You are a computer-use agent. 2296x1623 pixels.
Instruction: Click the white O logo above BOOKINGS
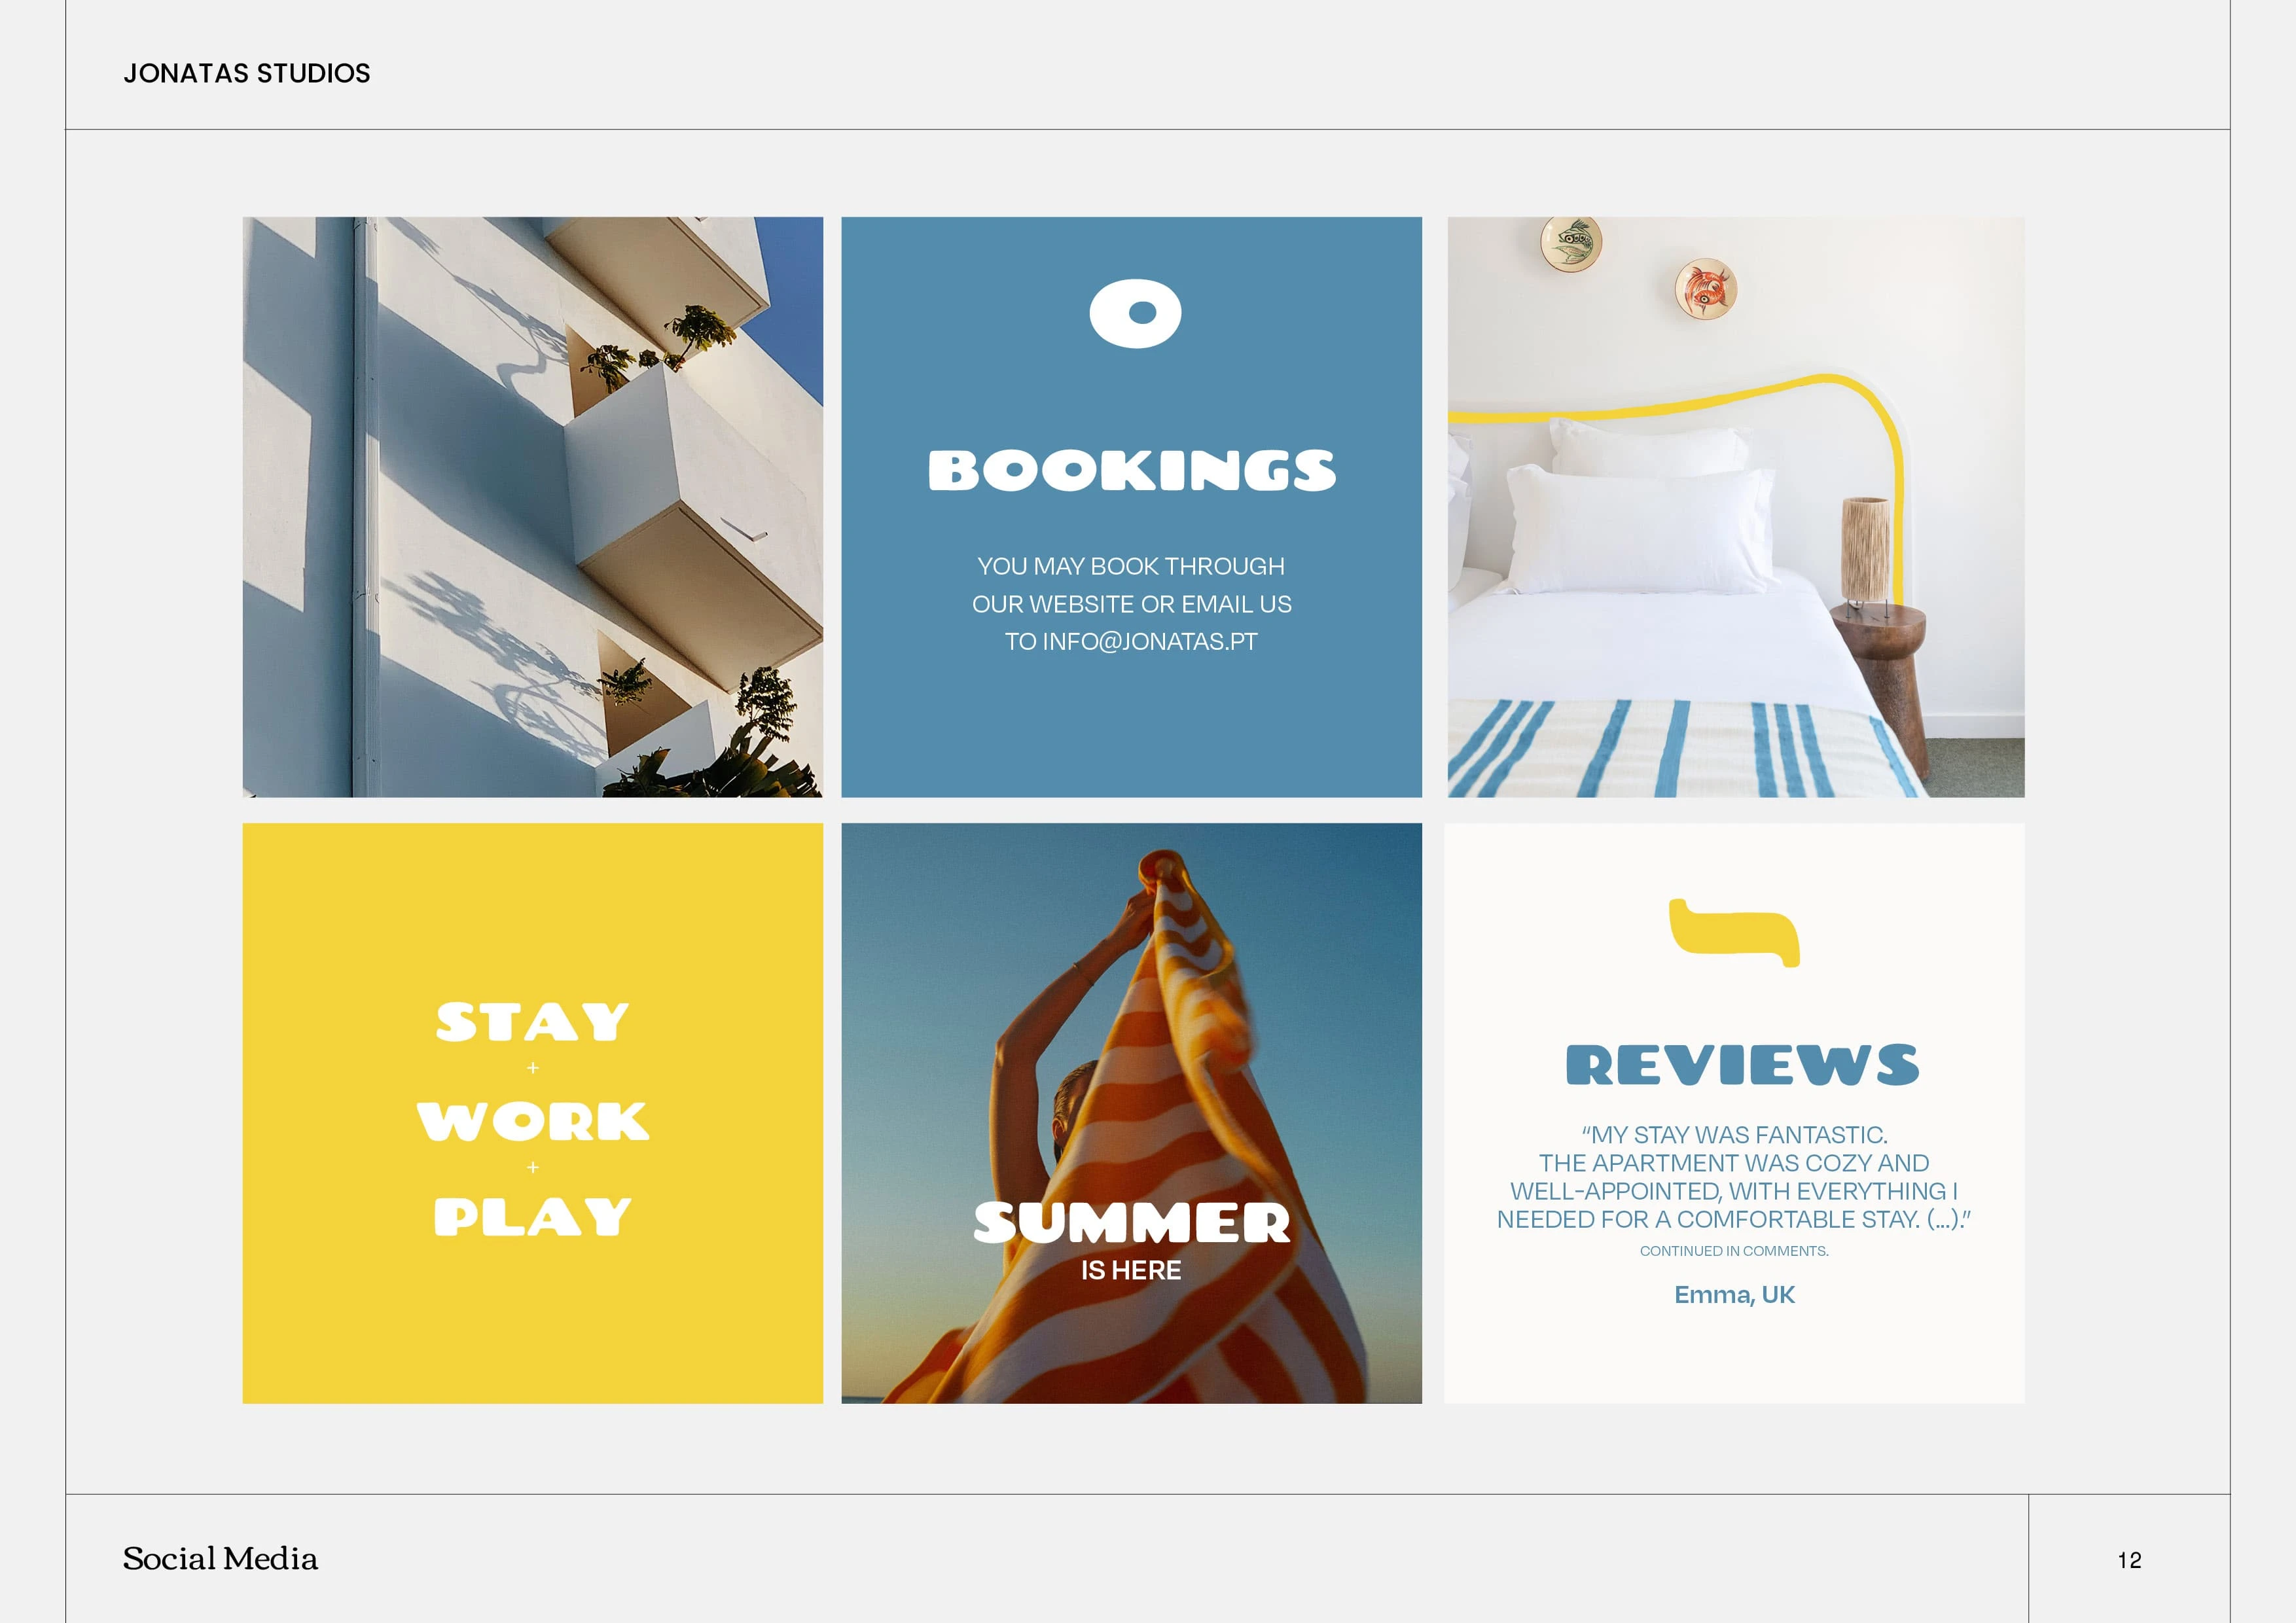click(x=1135, y=313)
